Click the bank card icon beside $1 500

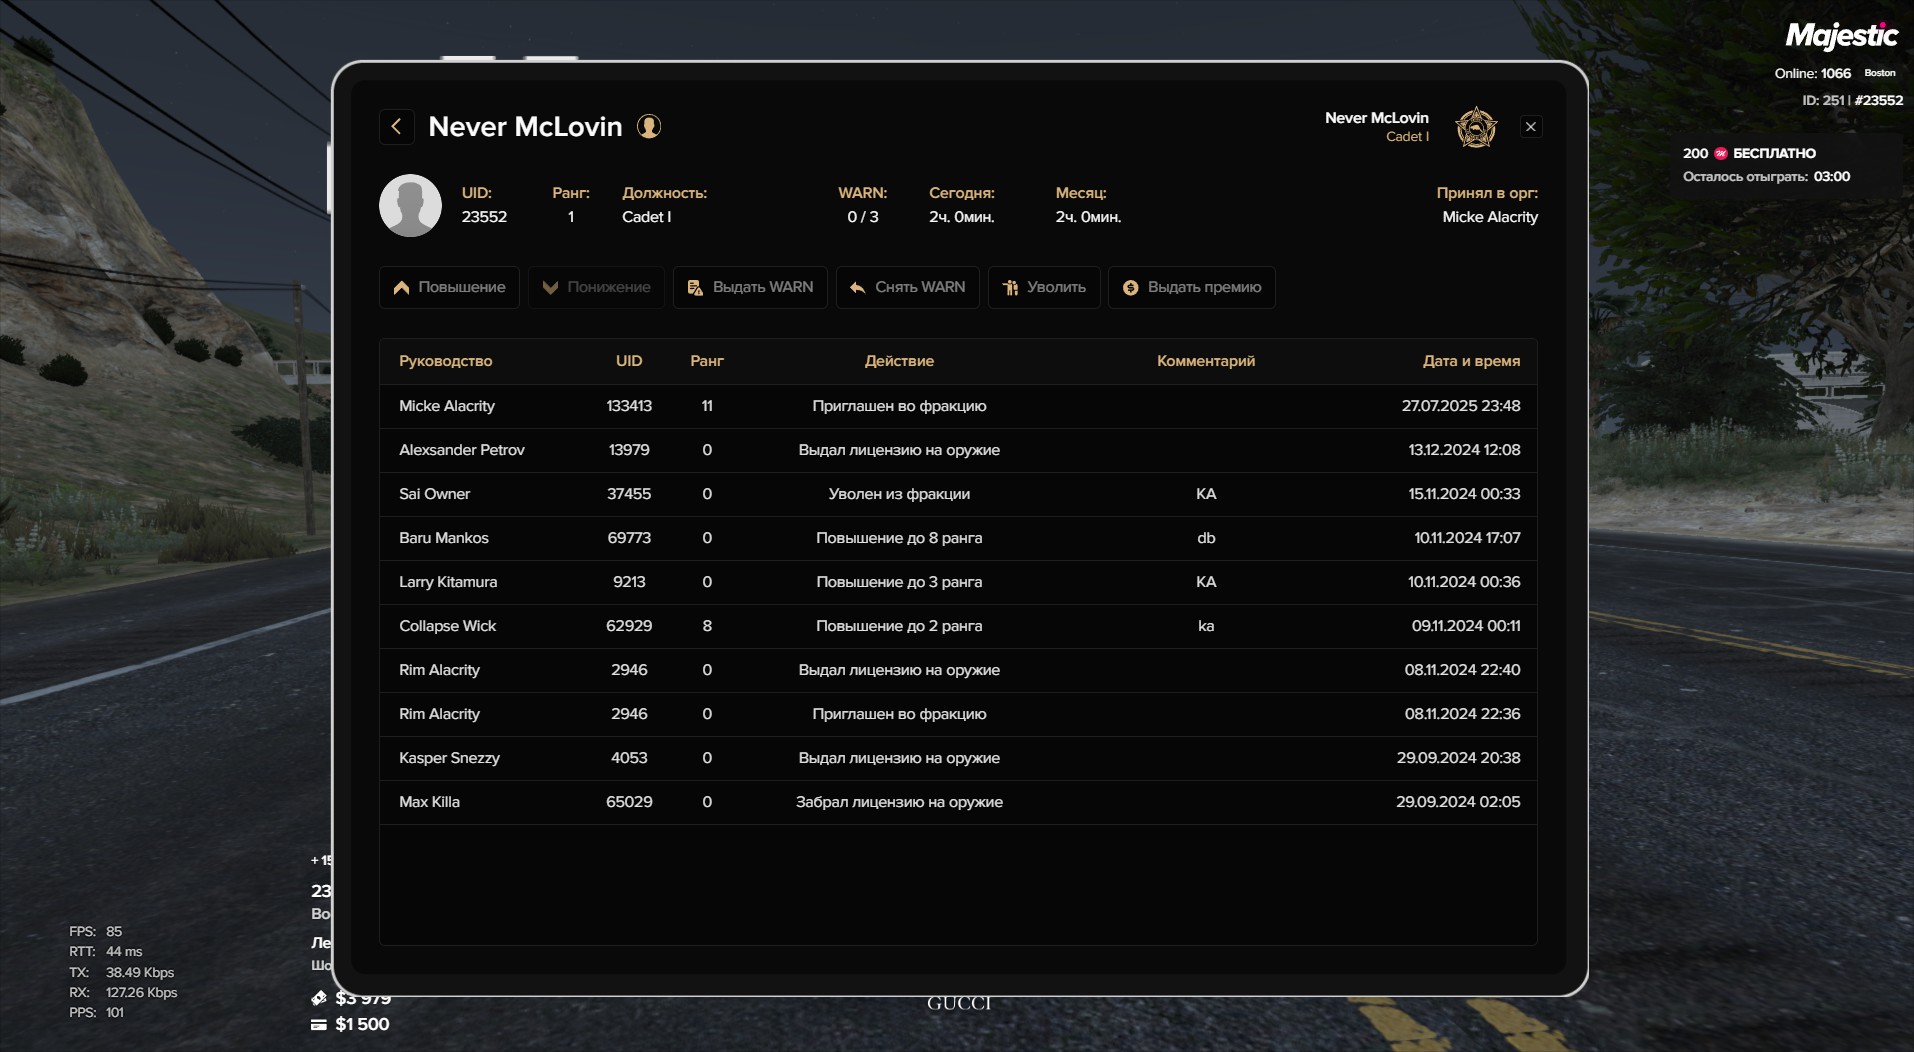[x=319, y=1024]
